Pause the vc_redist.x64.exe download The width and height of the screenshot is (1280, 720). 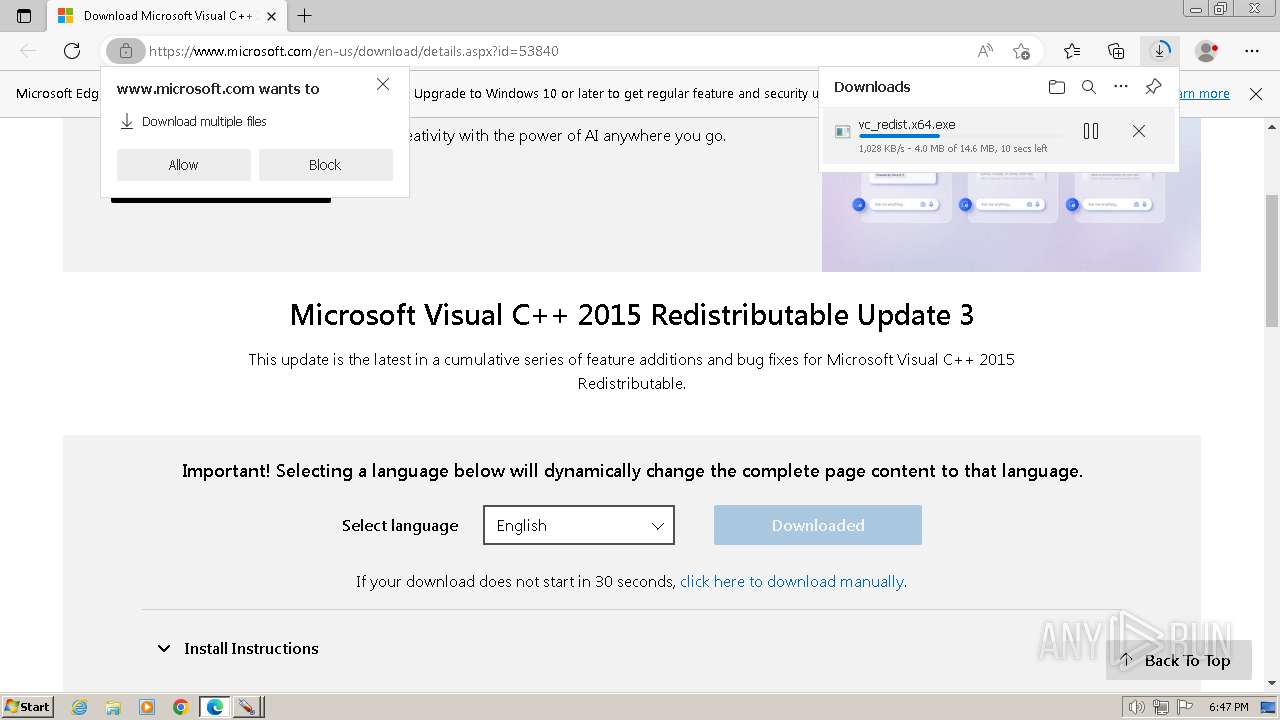coord(1091,131)
